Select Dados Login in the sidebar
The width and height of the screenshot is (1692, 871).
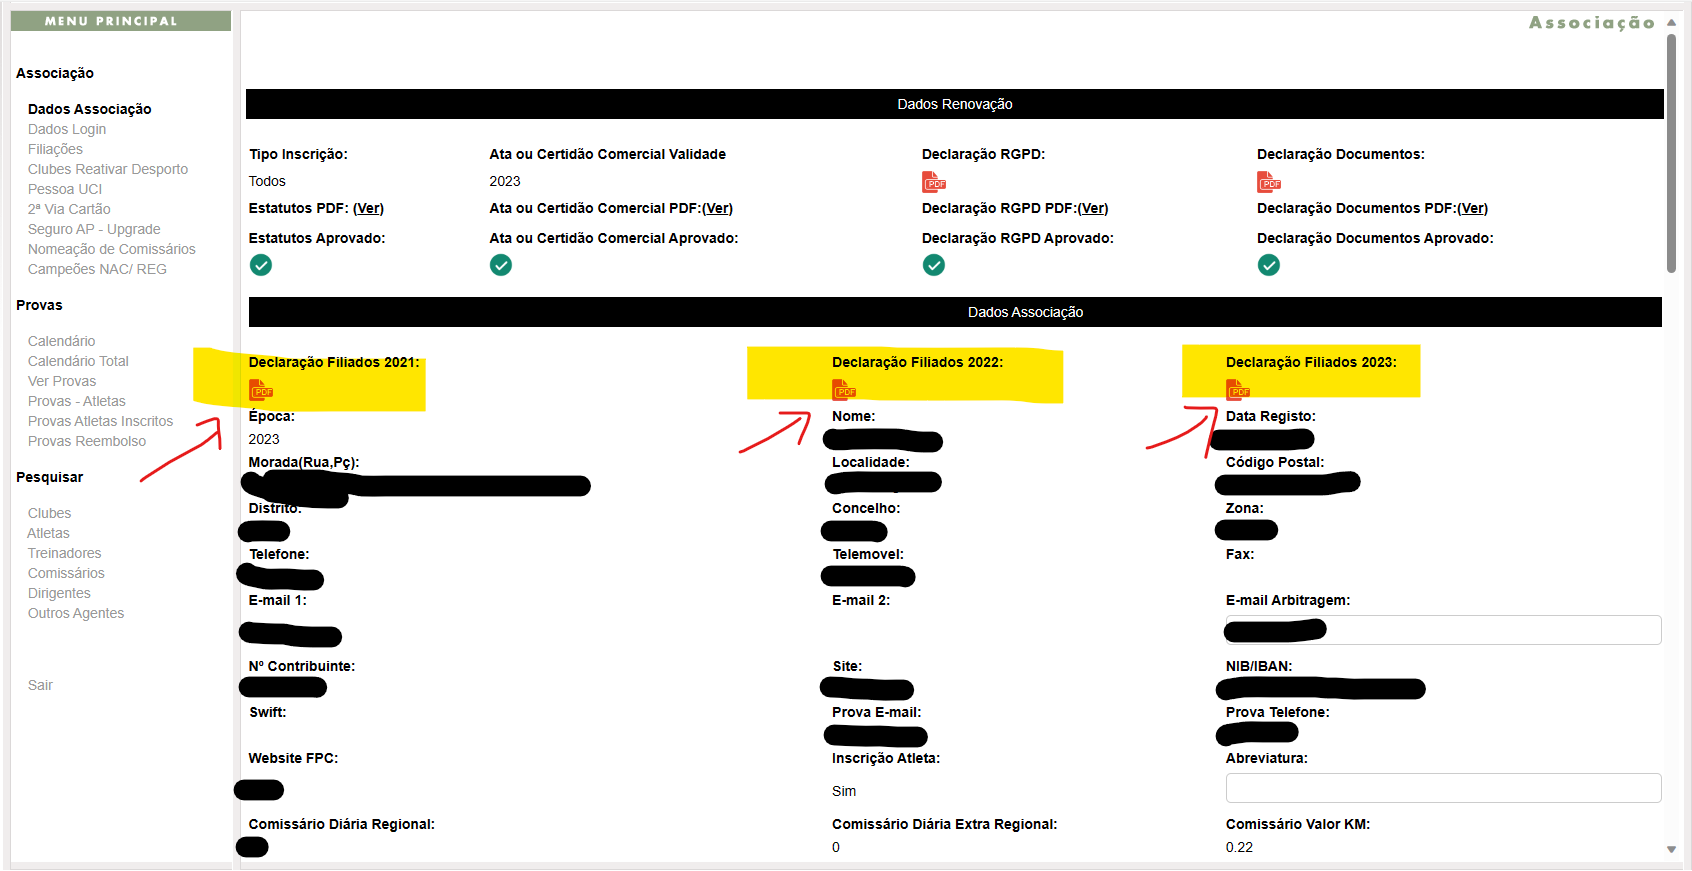coord(67,129)
